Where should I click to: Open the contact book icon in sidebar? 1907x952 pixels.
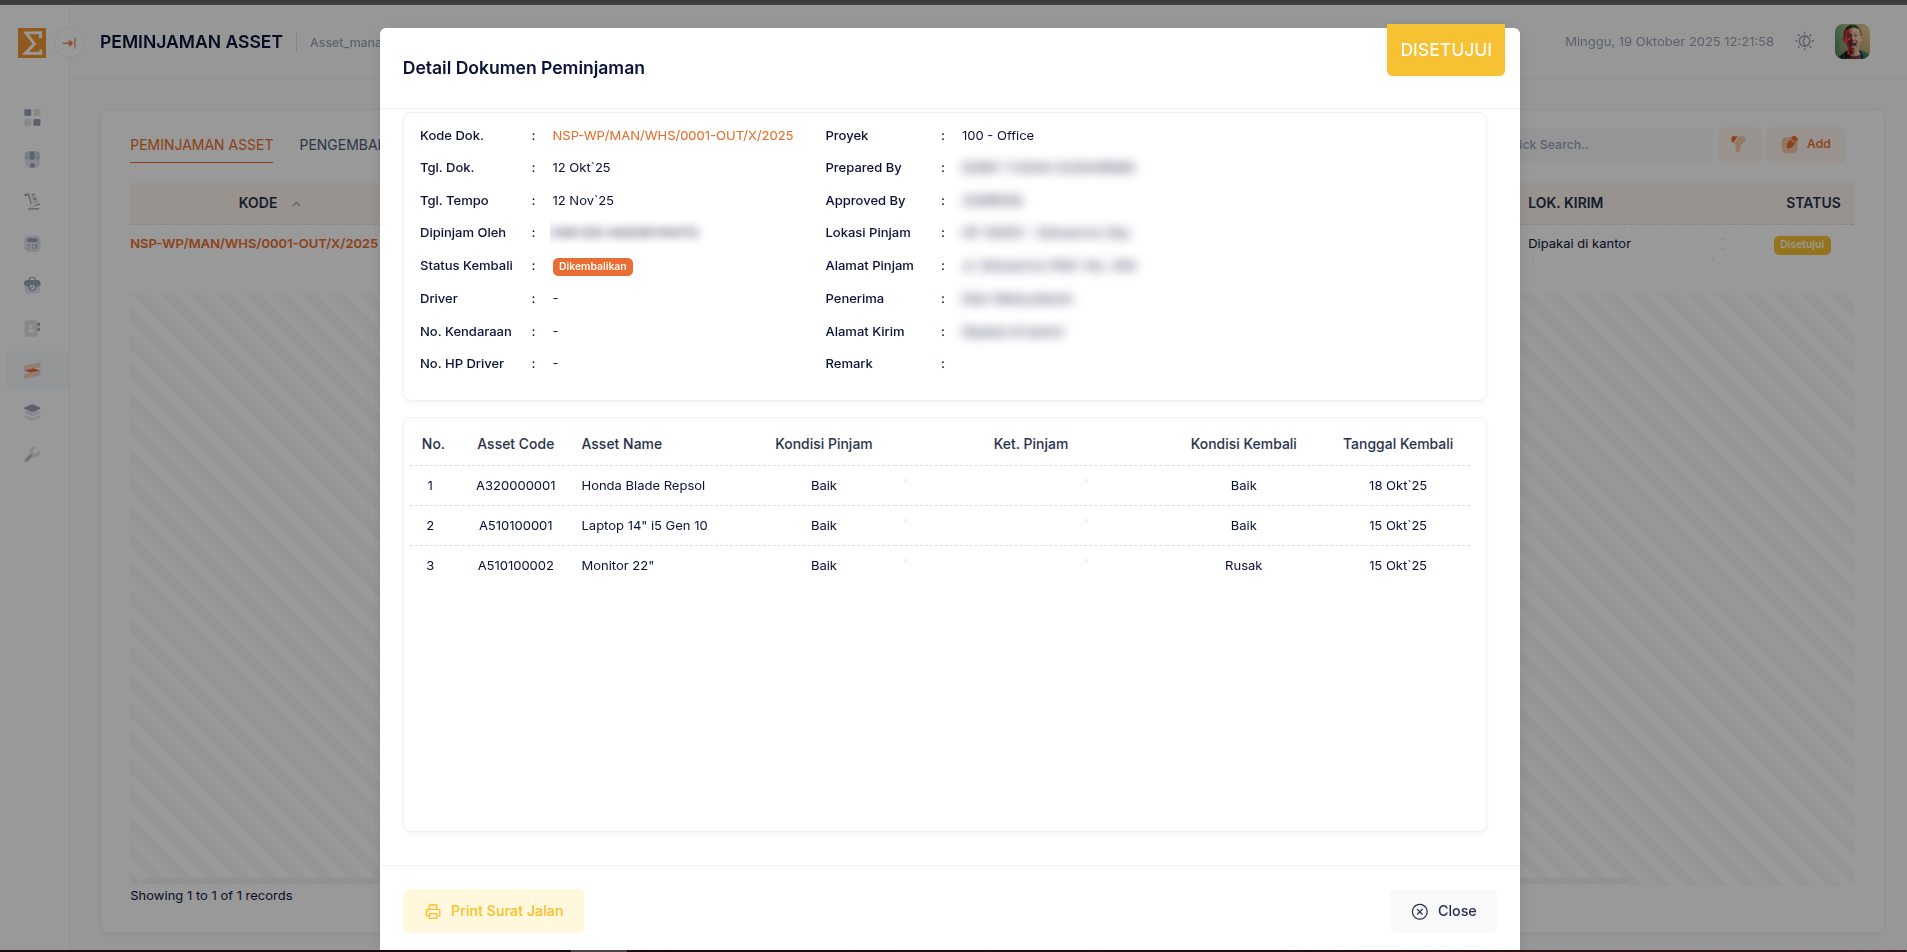point(32,328)
